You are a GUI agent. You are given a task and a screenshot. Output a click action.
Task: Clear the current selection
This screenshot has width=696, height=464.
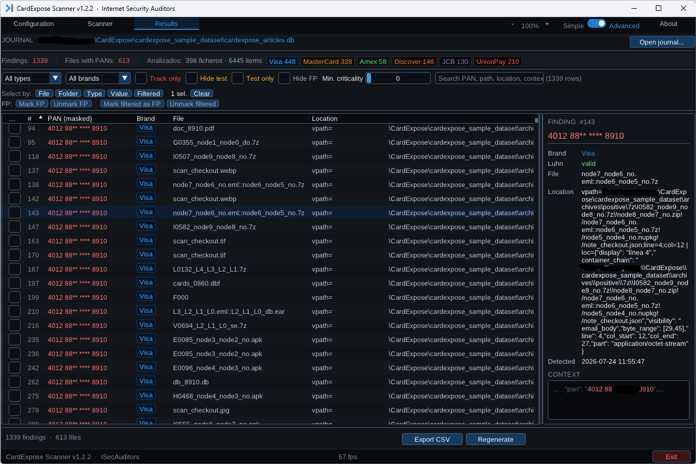click(x=202, y=94)
